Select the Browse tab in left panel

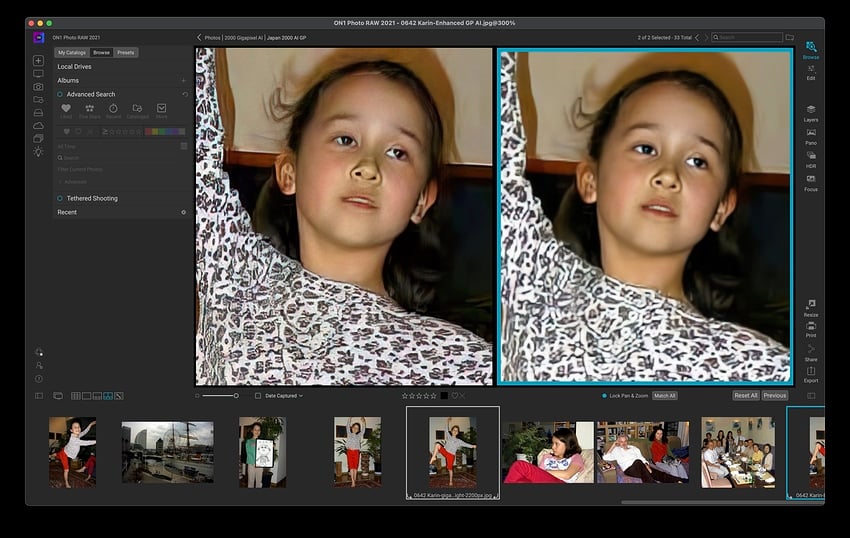(x=101, y=53)
